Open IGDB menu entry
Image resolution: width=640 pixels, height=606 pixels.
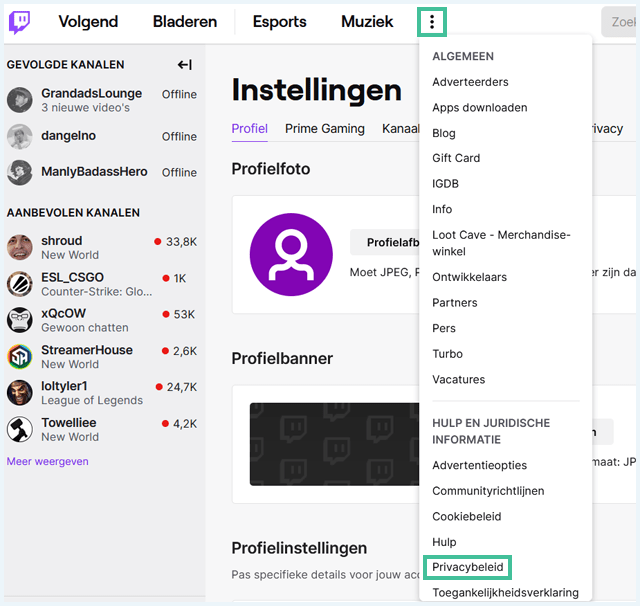(x=445, y=184)
